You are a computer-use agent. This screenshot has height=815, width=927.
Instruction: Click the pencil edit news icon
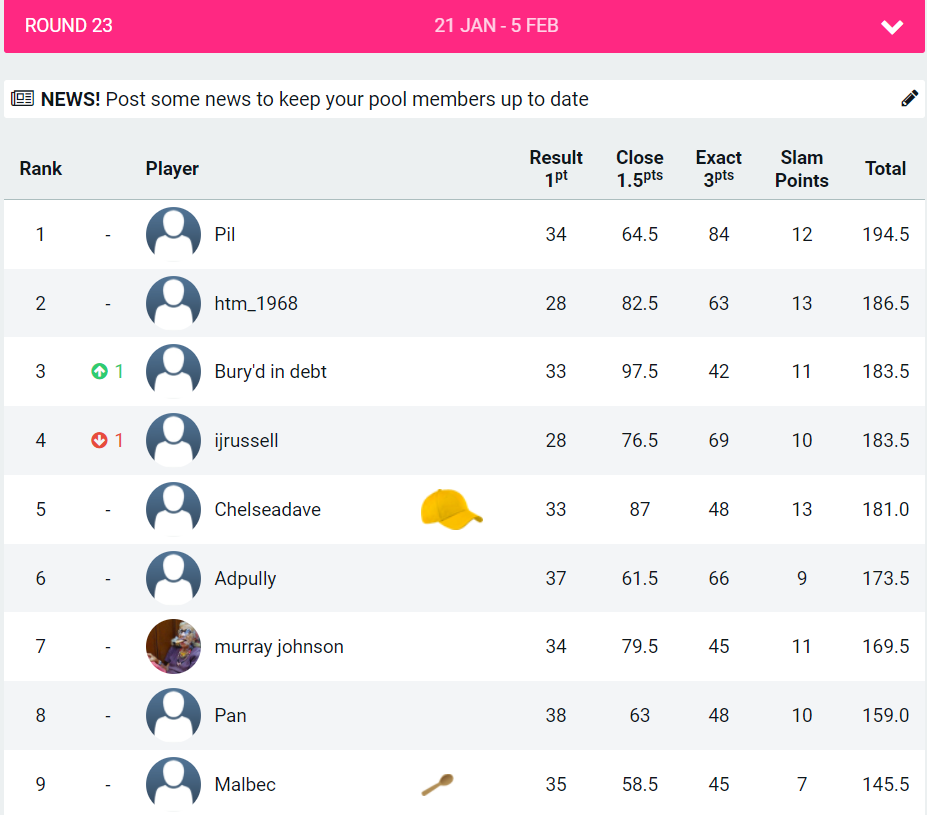[x=909, y=98]
